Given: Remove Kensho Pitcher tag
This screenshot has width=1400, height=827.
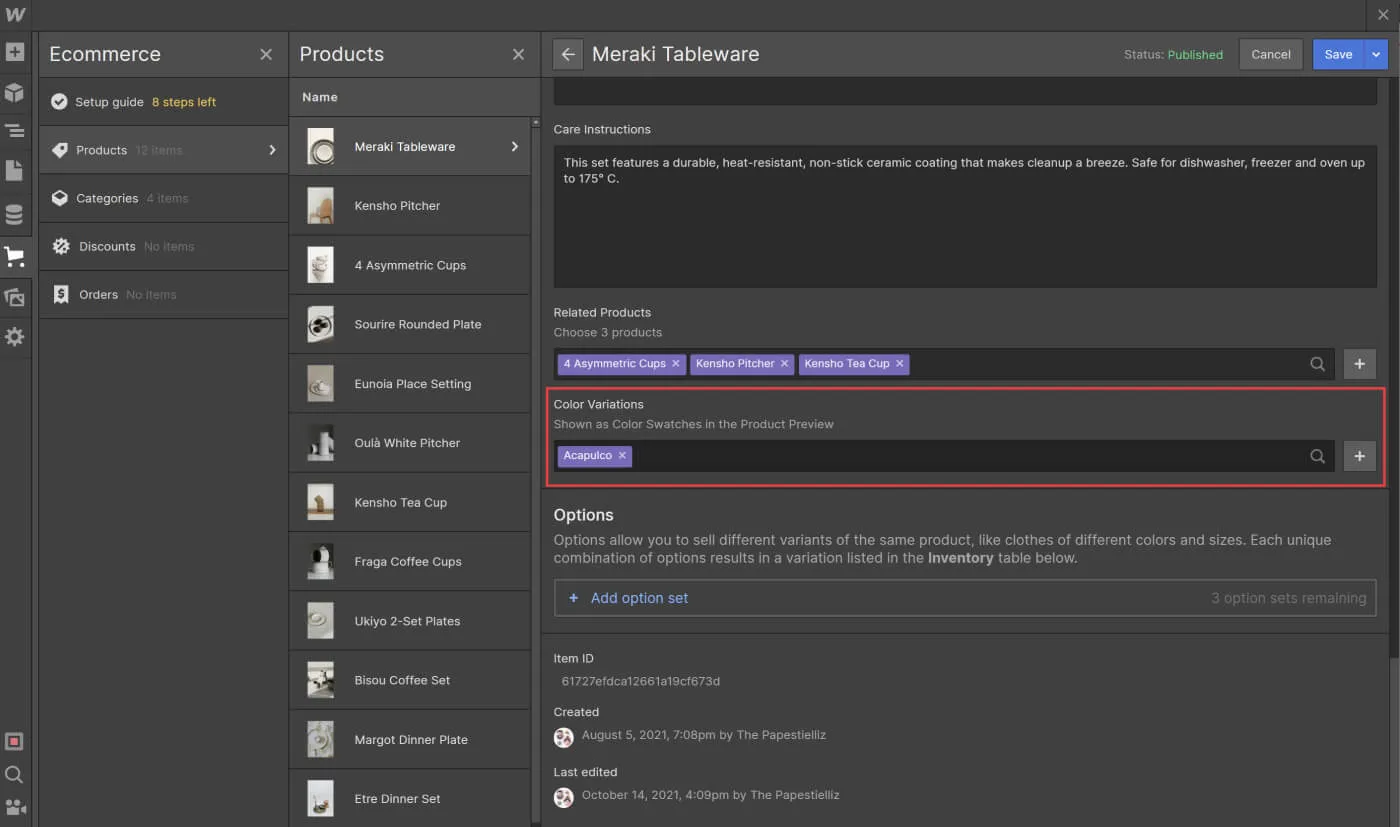Looking at the screenshot, I should pos(784,364).
